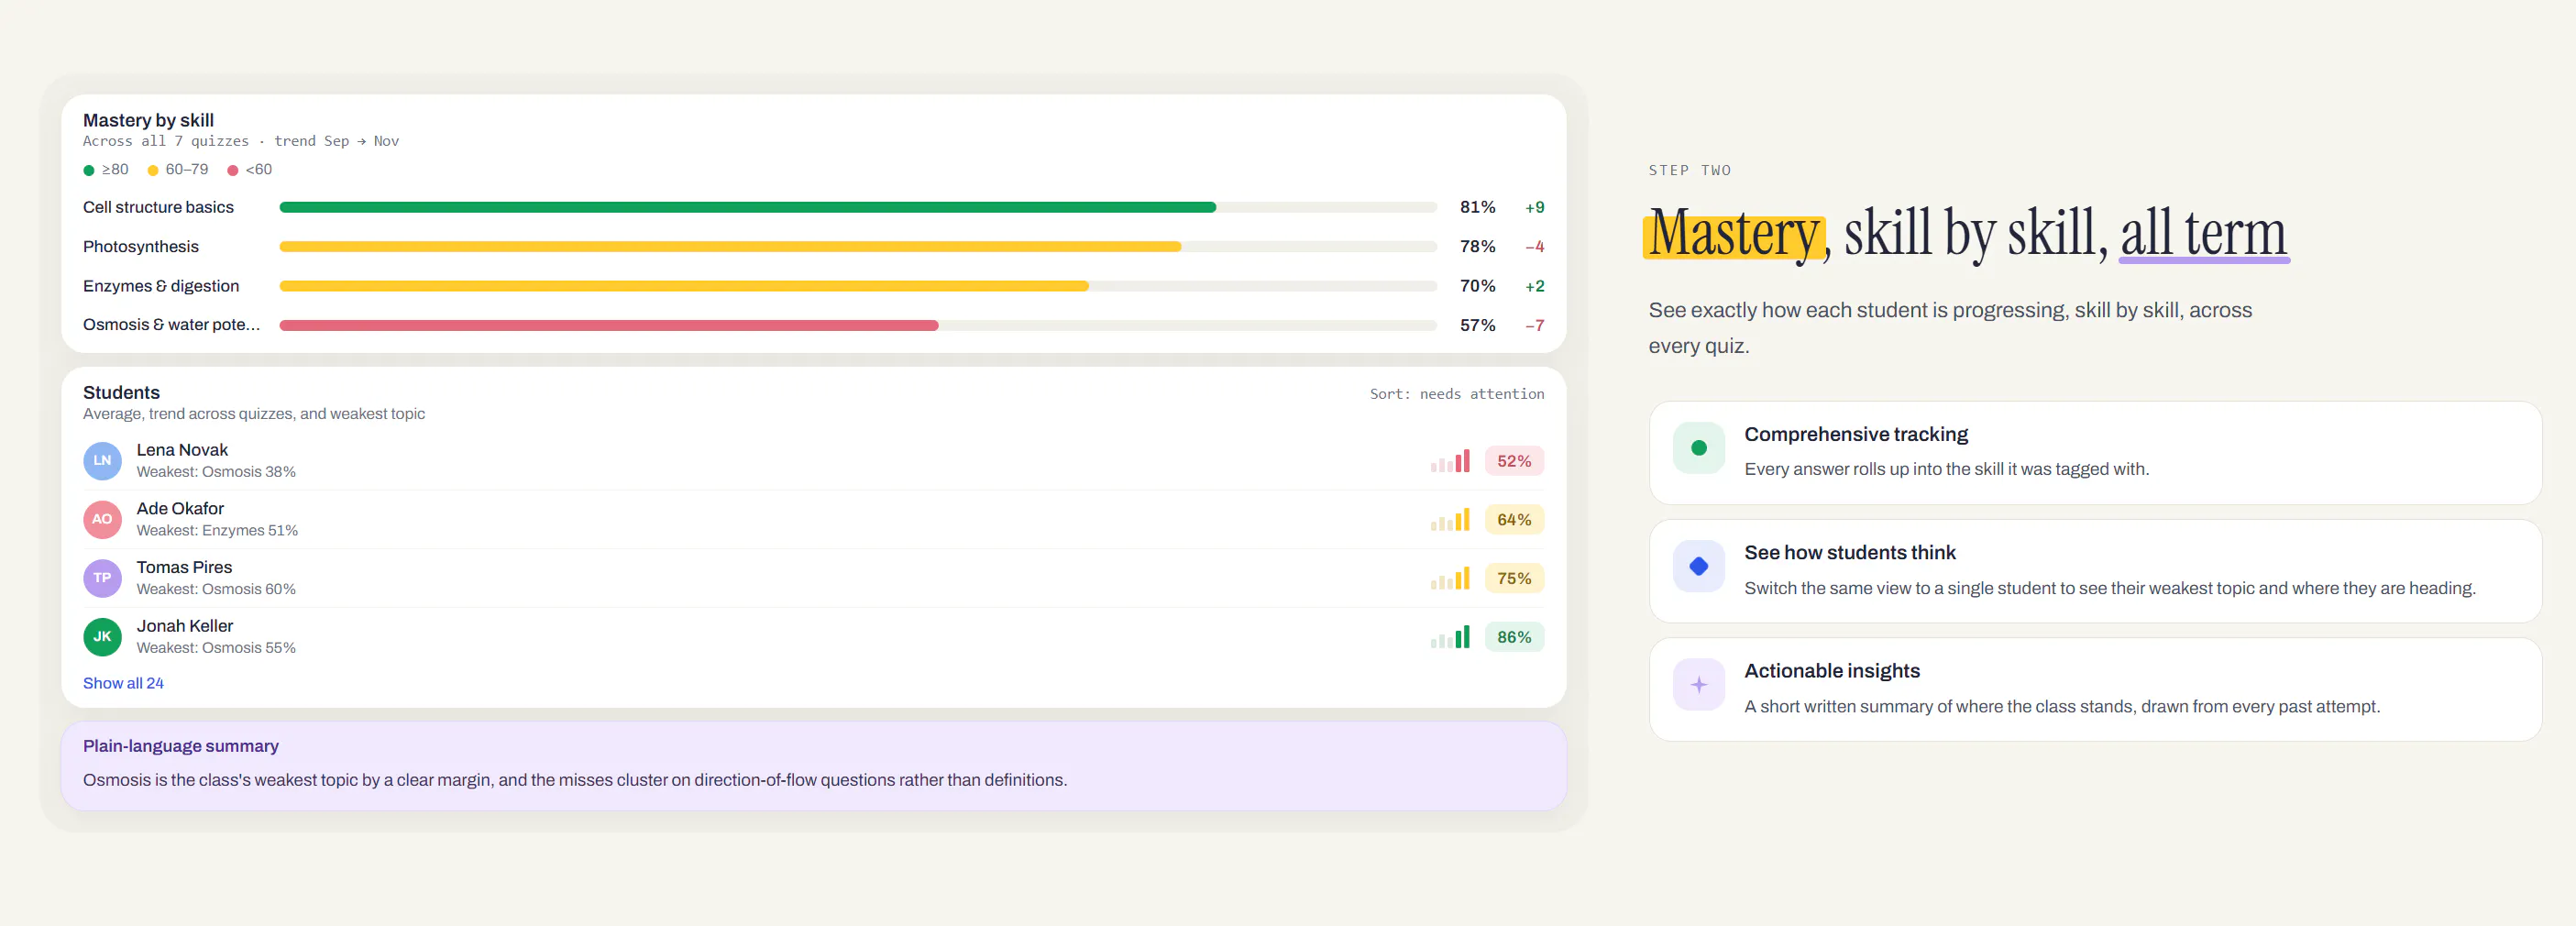Click Lena Novak's LN avatar
Viewport: 2576px width, 926px height.
point(102,461)
